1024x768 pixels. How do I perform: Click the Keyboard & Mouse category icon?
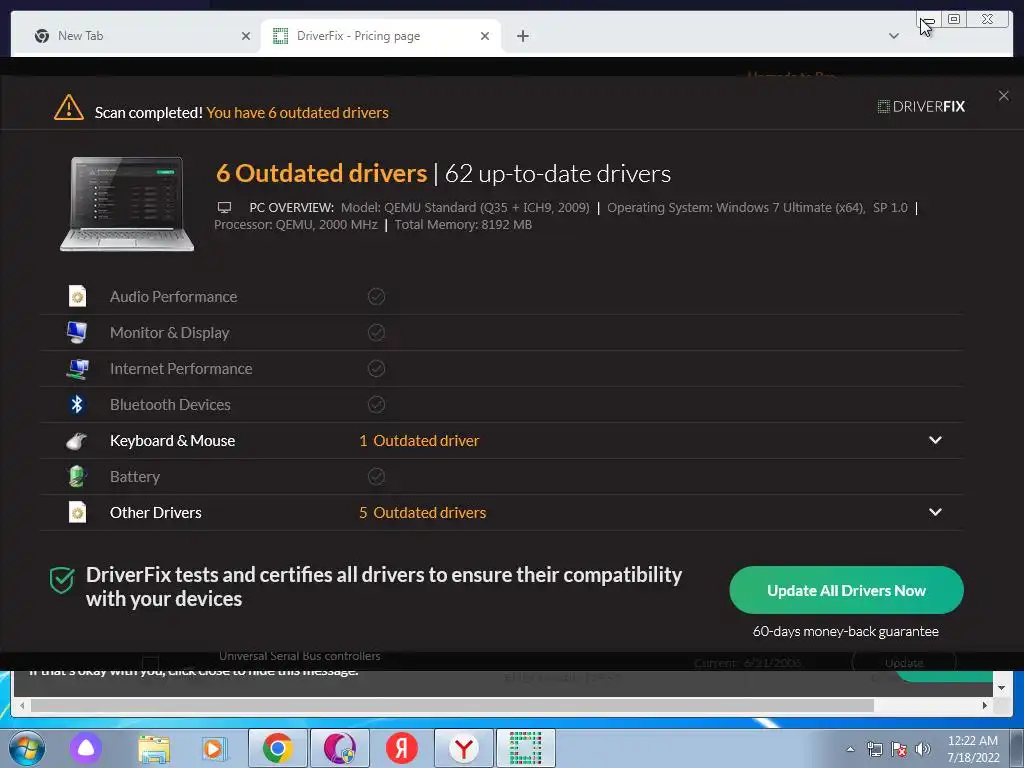(77, 441)
